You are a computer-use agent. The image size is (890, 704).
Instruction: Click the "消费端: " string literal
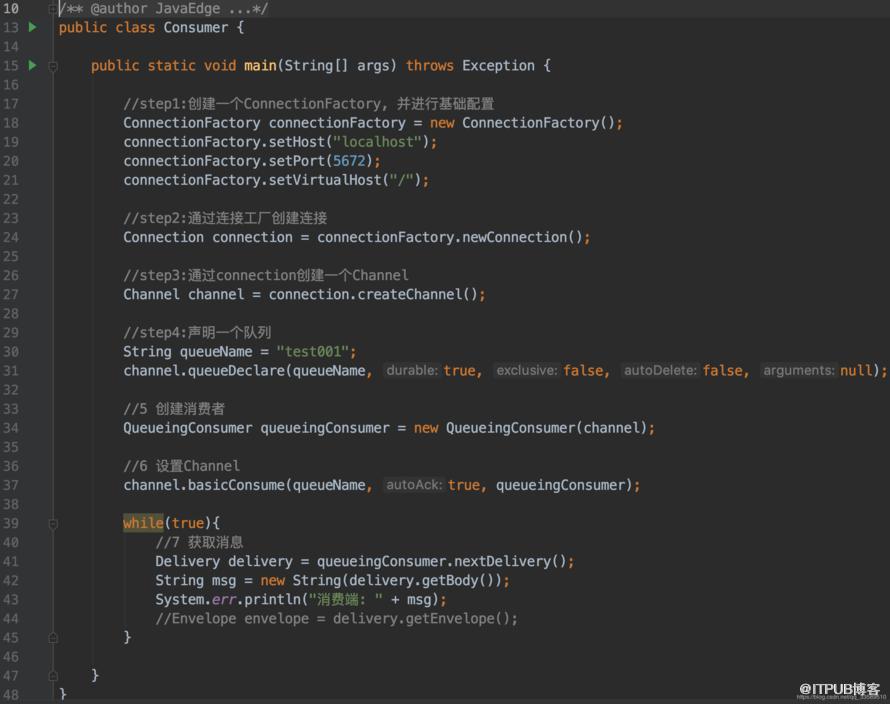(346, 600)
